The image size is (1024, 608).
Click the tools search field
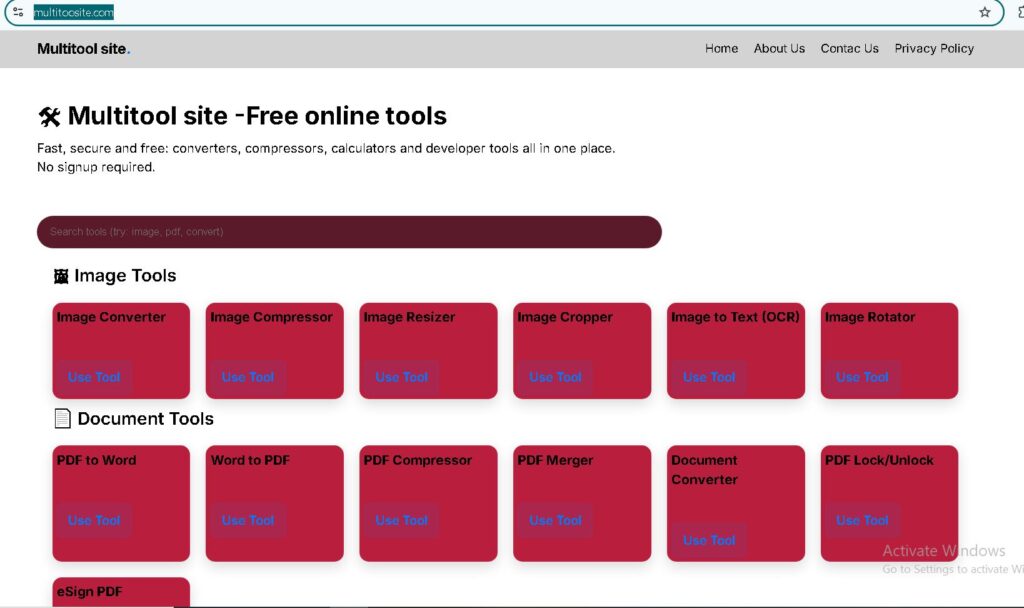349,231
